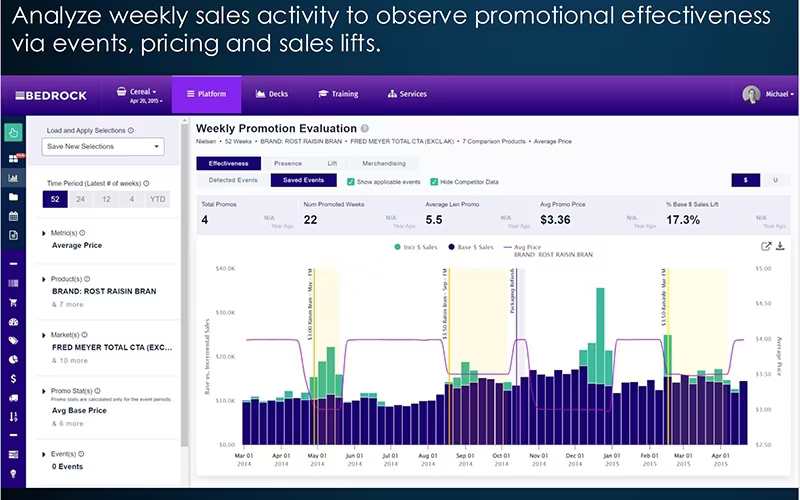Image resolution: width=800 pixels, height=500 pixels.
Task: Expand the Product(s) section
Action: (x=44, y=279)
